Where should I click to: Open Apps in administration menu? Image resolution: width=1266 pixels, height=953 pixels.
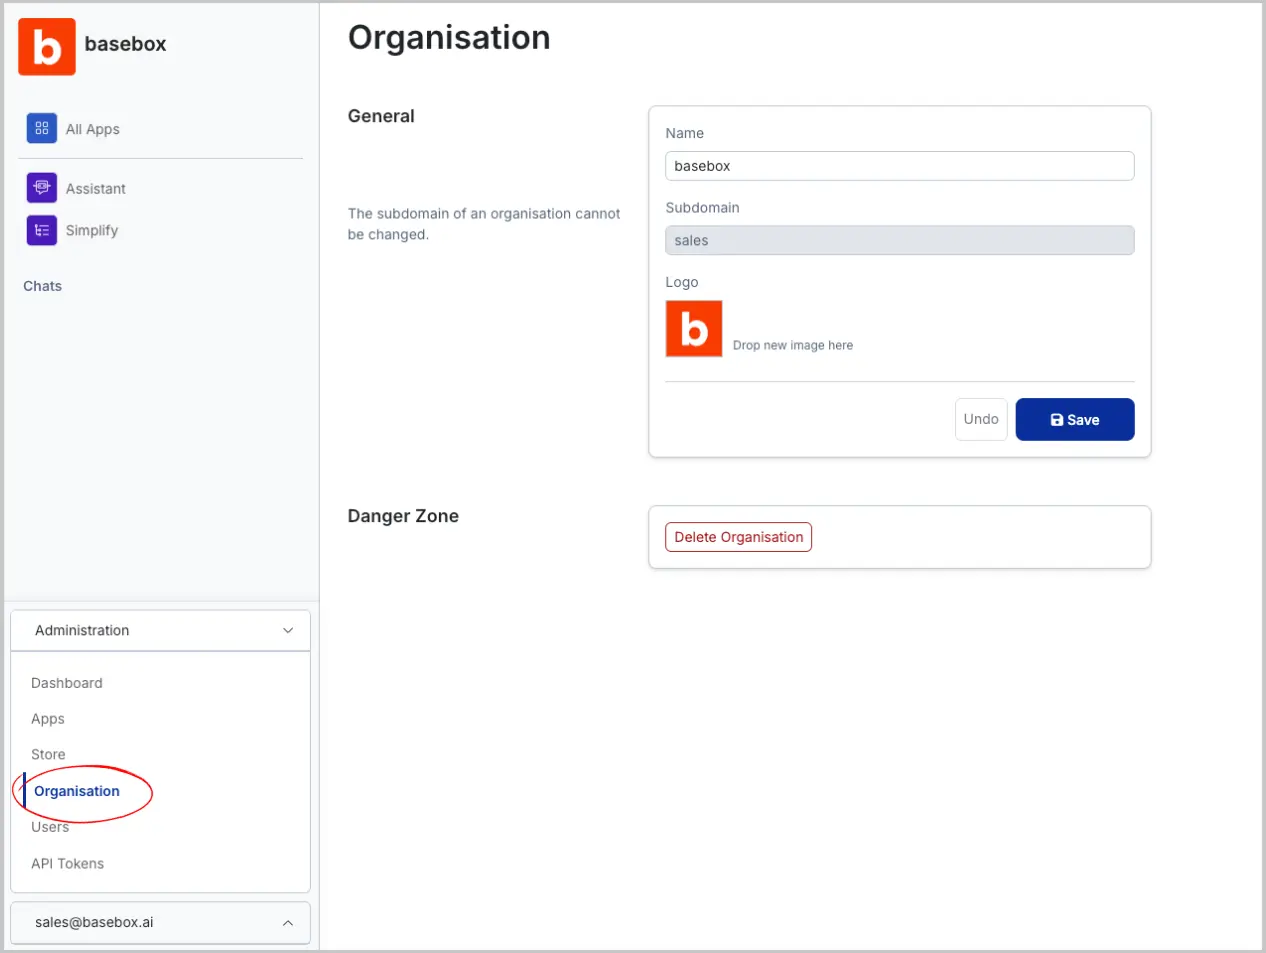coord(48,719)
